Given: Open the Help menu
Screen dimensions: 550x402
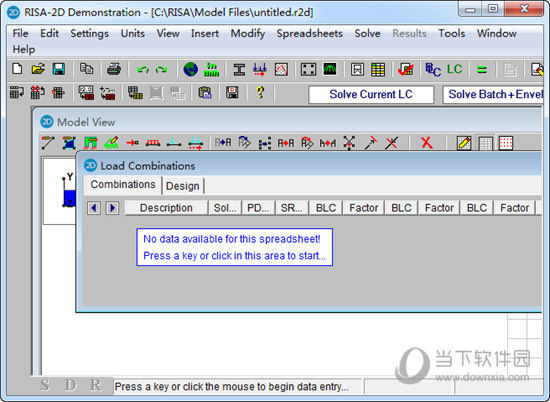Looking at the screenshot, I should coord(24,49).
